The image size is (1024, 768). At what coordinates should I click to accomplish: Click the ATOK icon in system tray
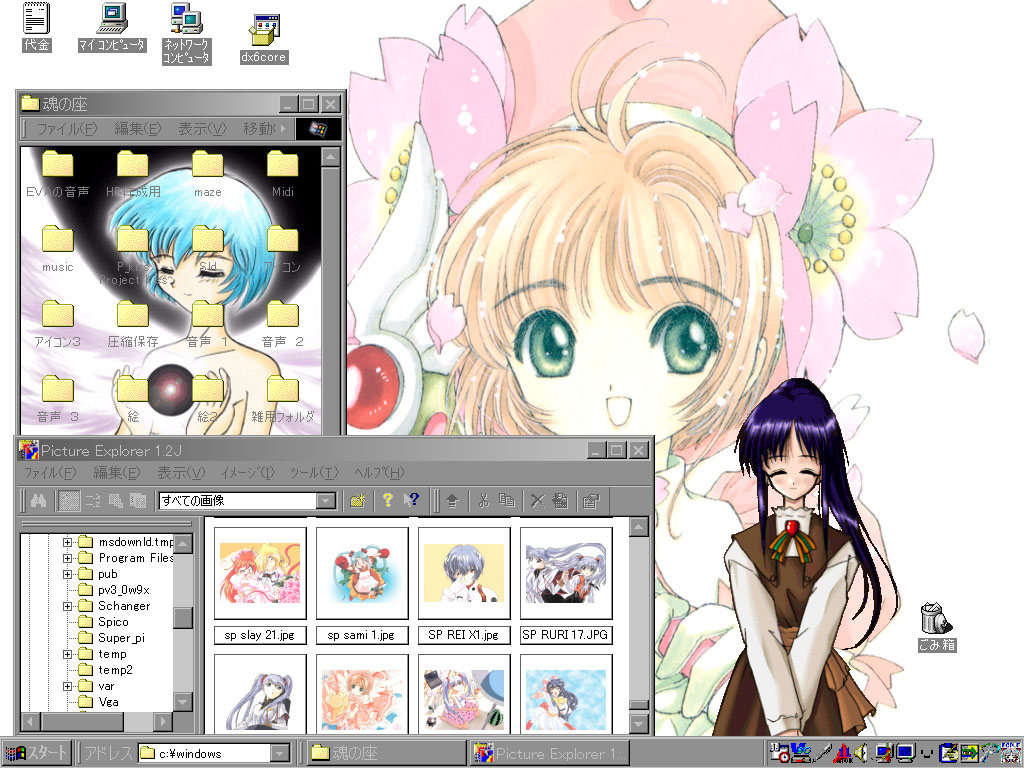click(842, 753)
